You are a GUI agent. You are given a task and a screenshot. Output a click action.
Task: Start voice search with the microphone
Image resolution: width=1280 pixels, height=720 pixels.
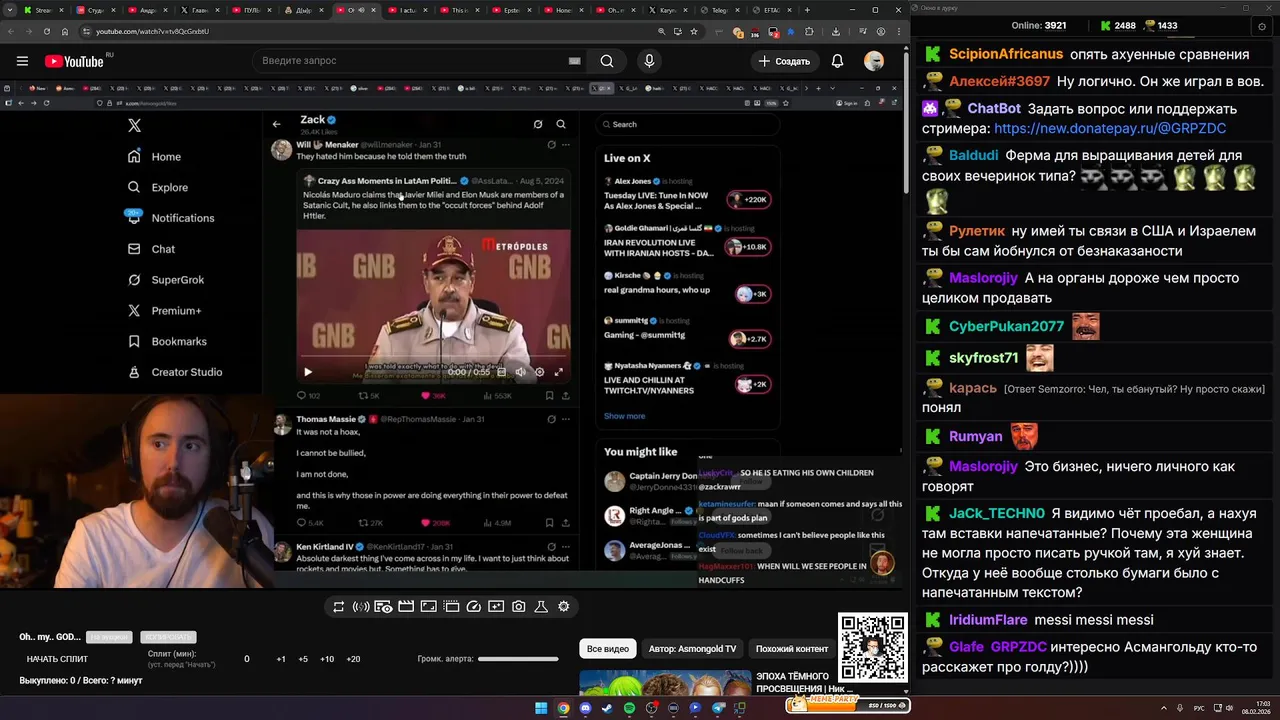click(649, 61)
